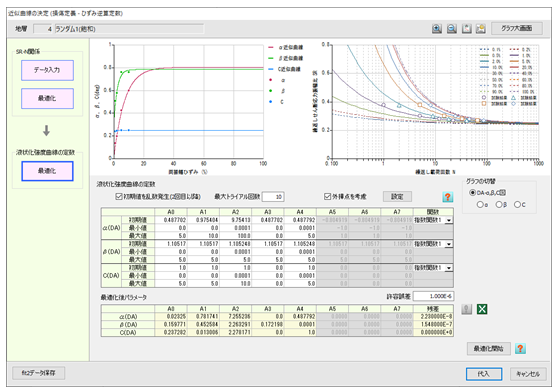This screenshot has width=558, height=391.
Task: Select the C graph radio button
Action: click(517, 205)
